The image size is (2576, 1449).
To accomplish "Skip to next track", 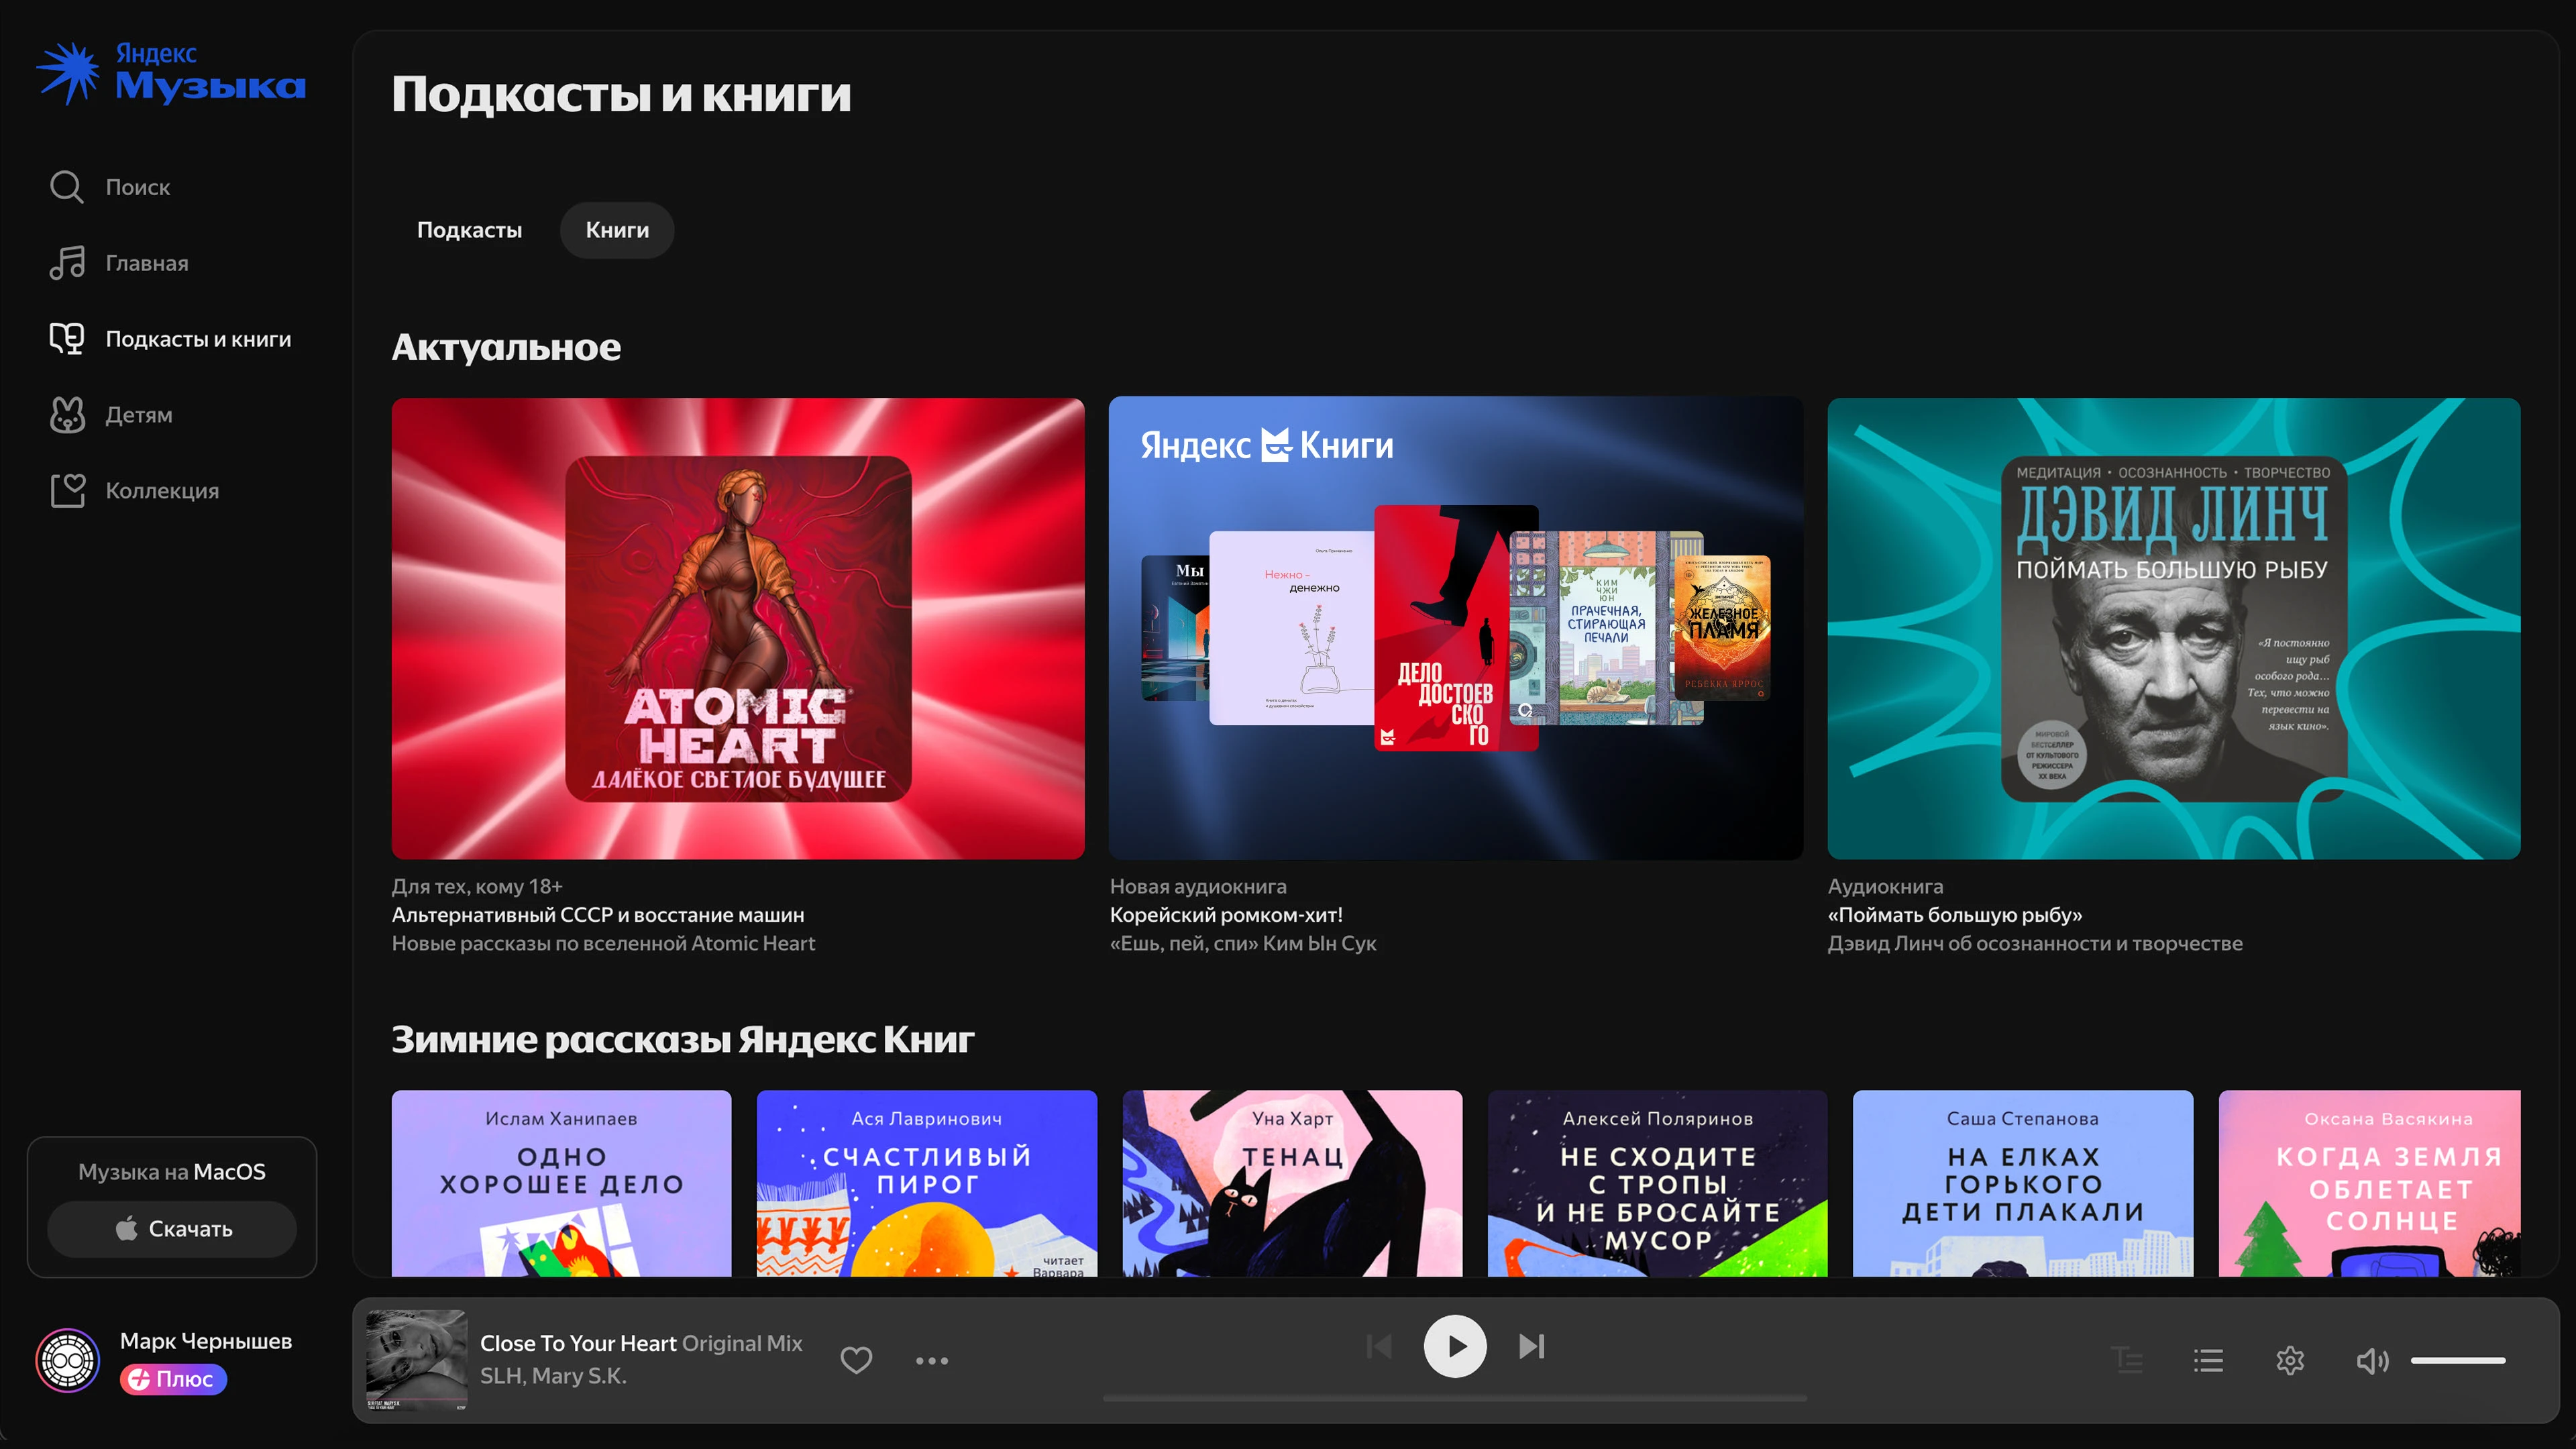I will (1532, 1346).
